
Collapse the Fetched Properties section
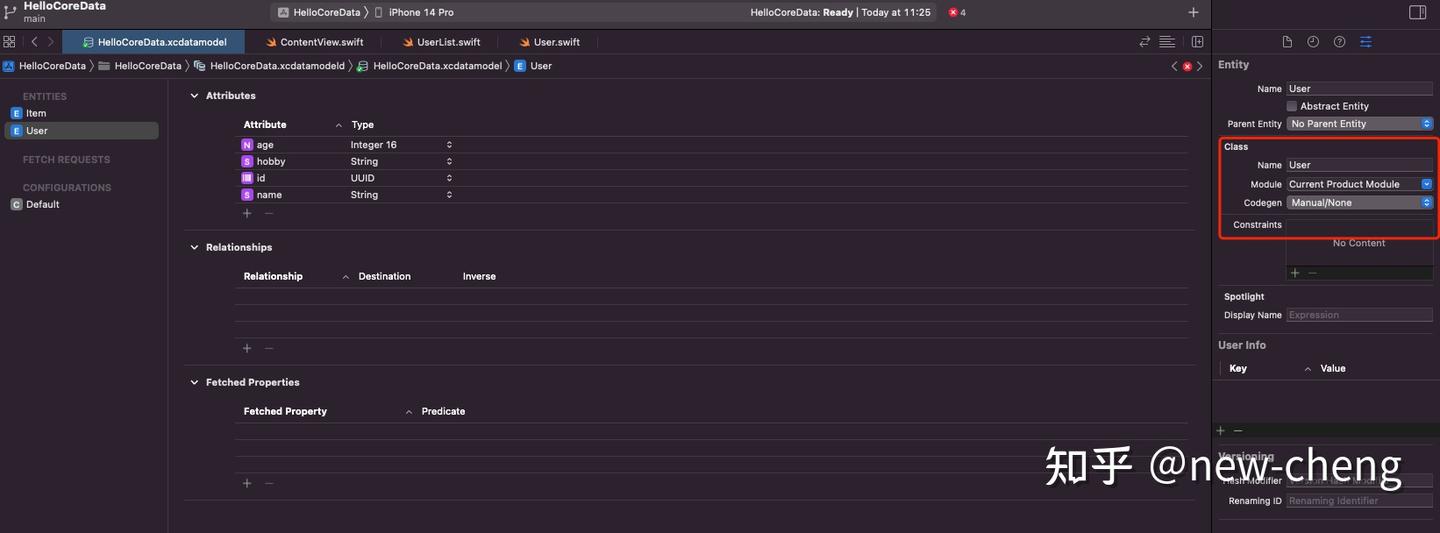pos(194,383)
